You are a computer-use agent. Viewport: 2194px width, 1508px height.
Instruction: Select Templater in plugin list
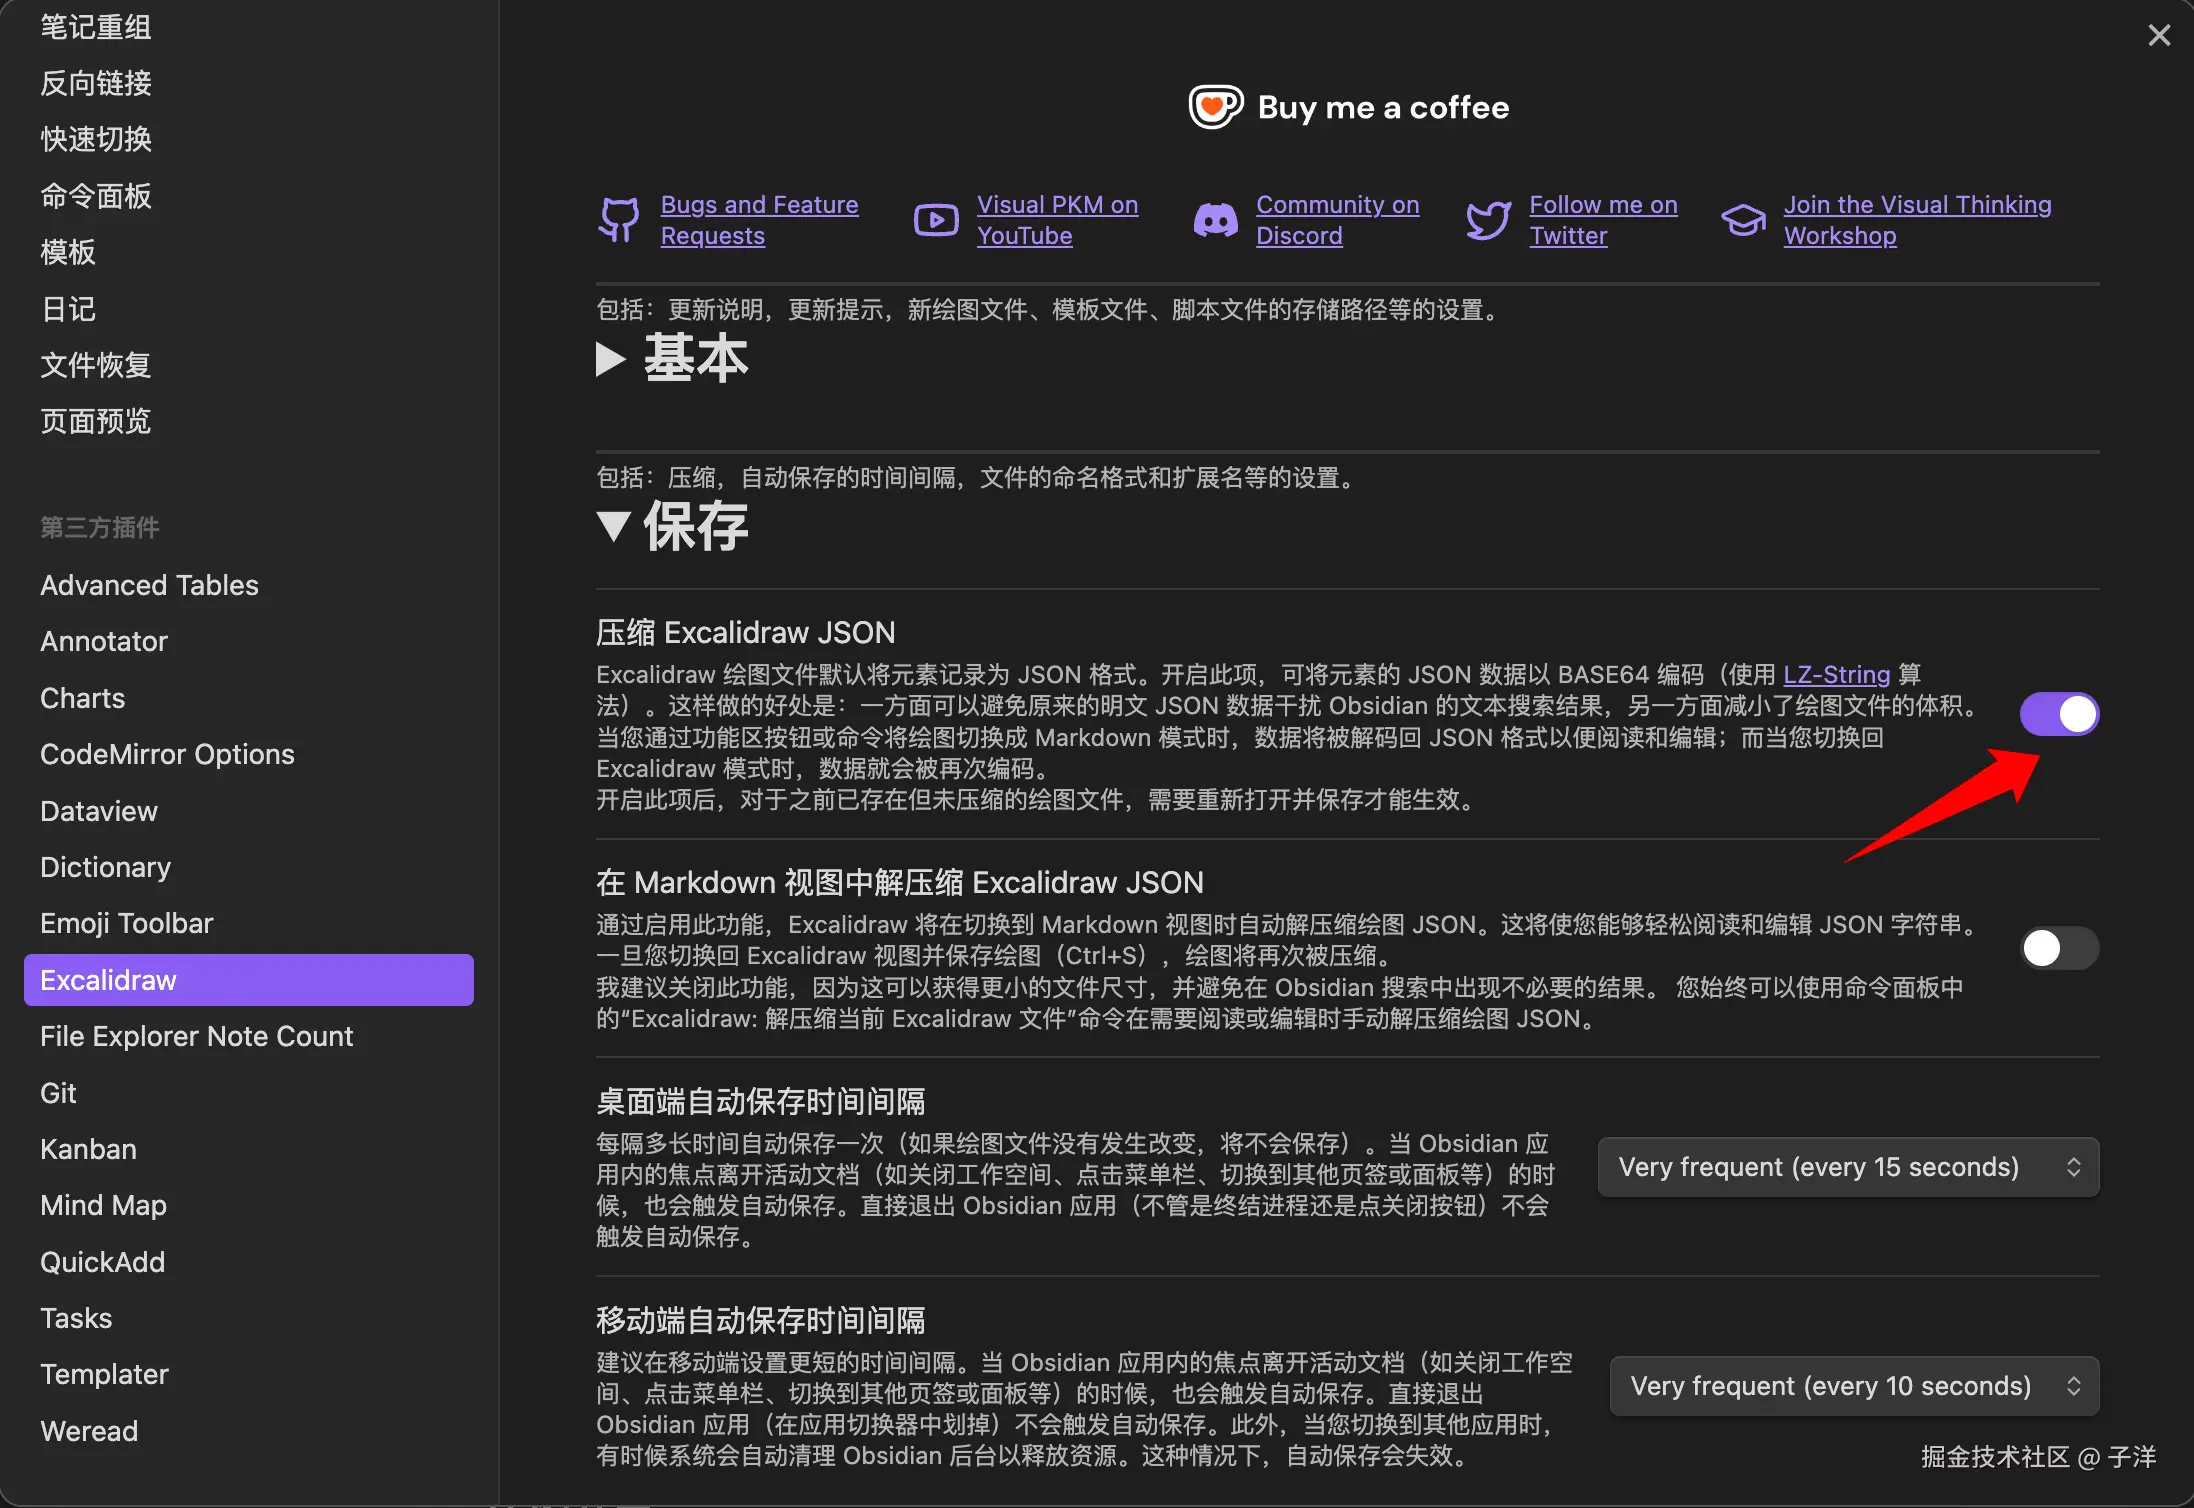104,1374
